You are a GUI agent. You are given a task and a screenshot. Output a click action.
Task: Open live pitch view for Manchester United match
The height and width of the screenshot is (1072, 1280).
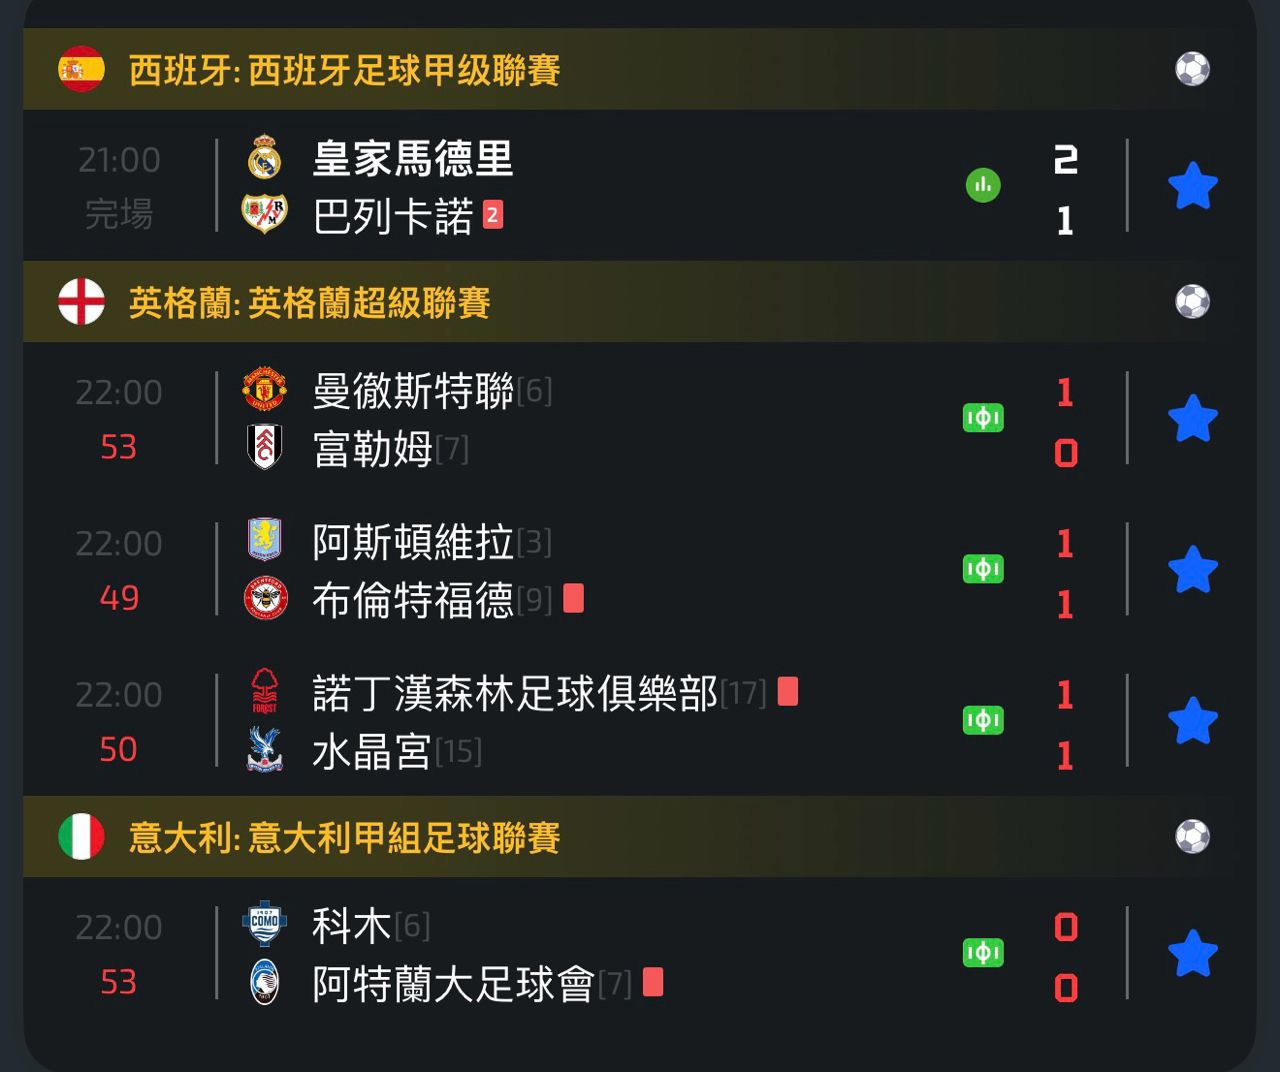(x=983, y=418)
